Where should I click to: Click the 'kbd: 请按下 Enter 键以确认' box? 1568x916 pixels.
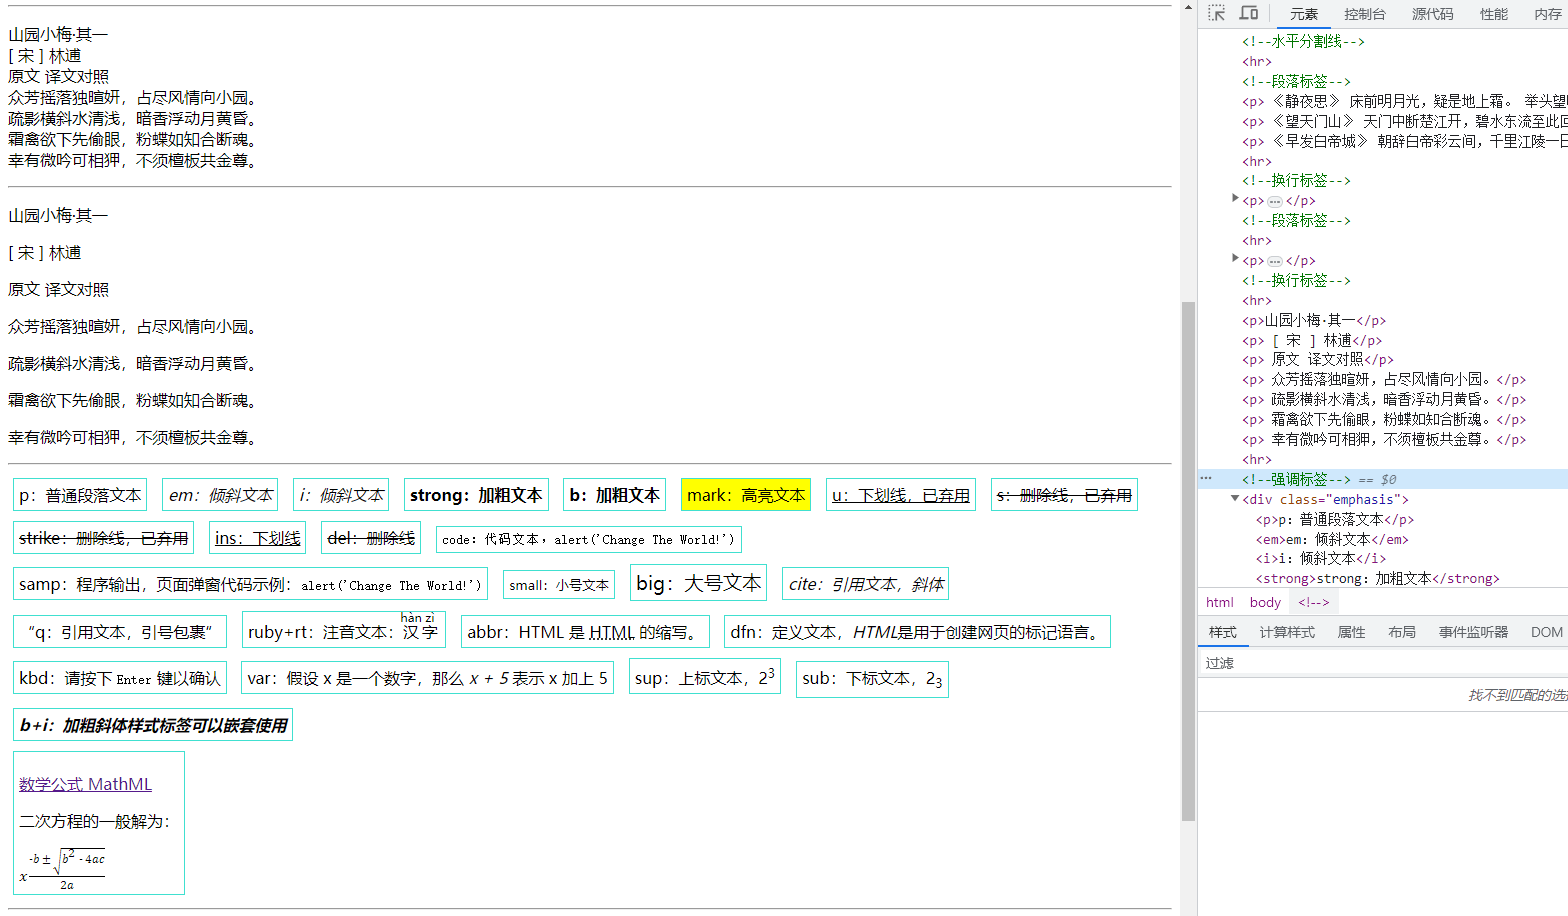[x=120, y=678]
